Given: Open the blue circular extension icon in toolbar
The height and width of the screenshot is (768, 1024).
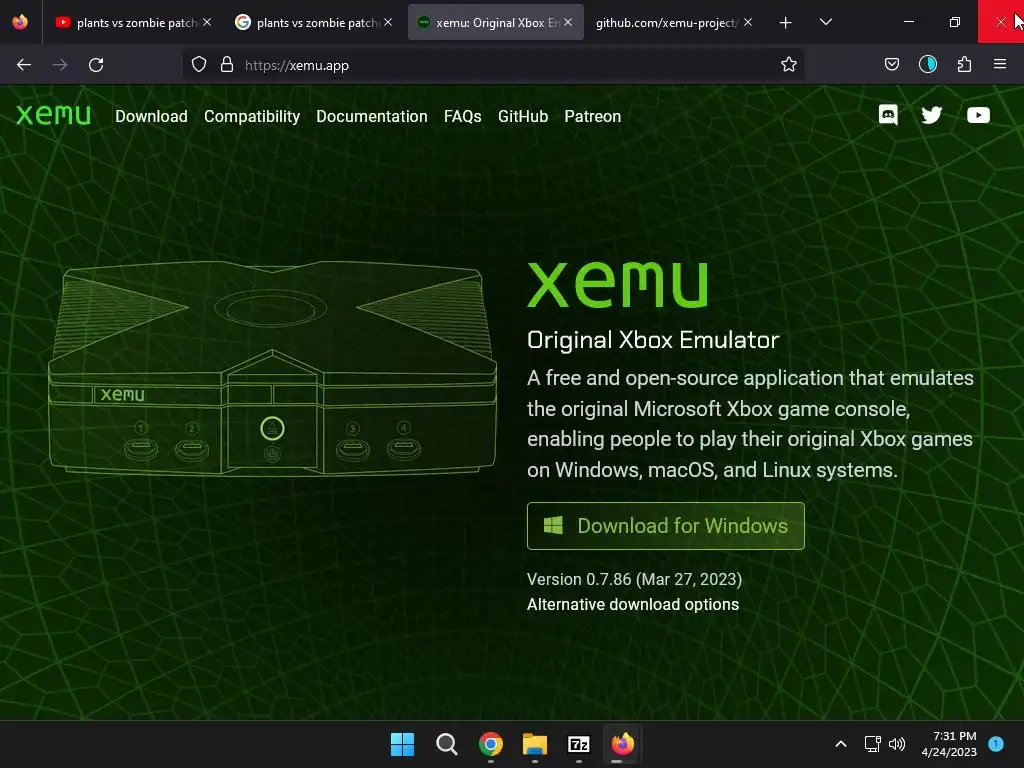Looking at the screenshot, I should (928, 64).
